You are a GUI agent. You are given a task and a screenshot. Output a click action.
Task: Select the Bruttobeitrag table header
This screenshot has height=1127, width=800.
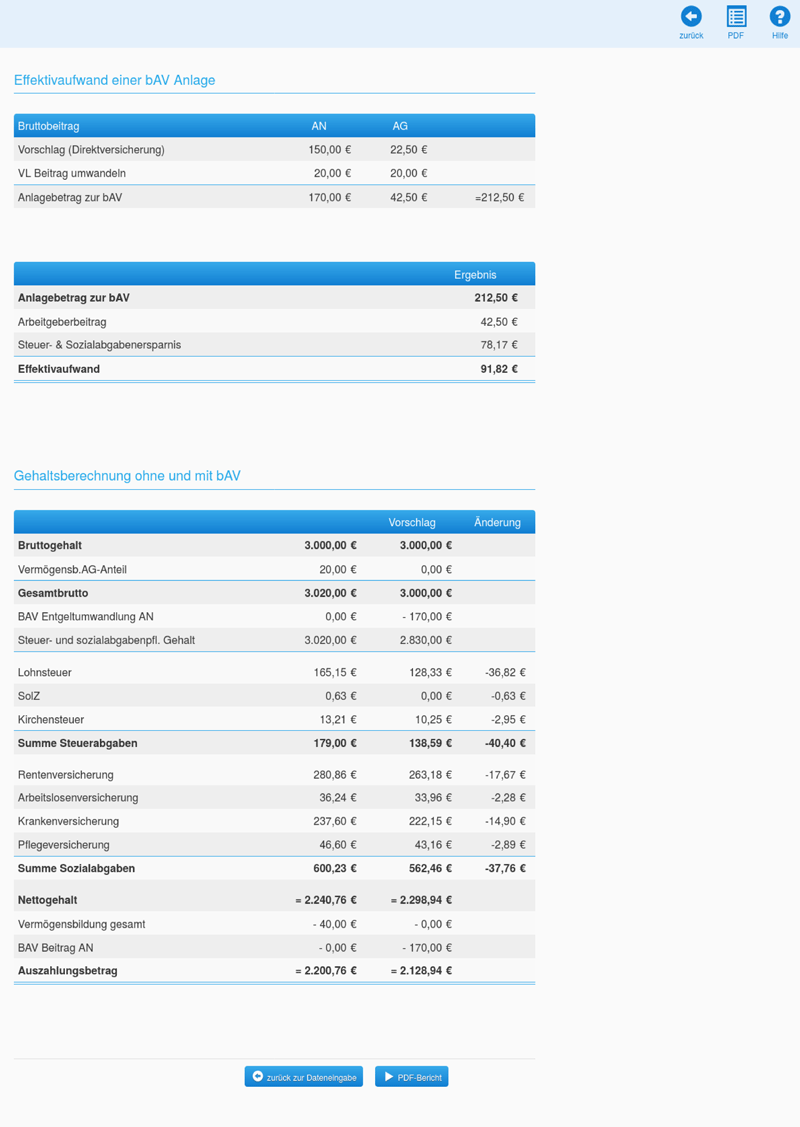coord(49,126)
